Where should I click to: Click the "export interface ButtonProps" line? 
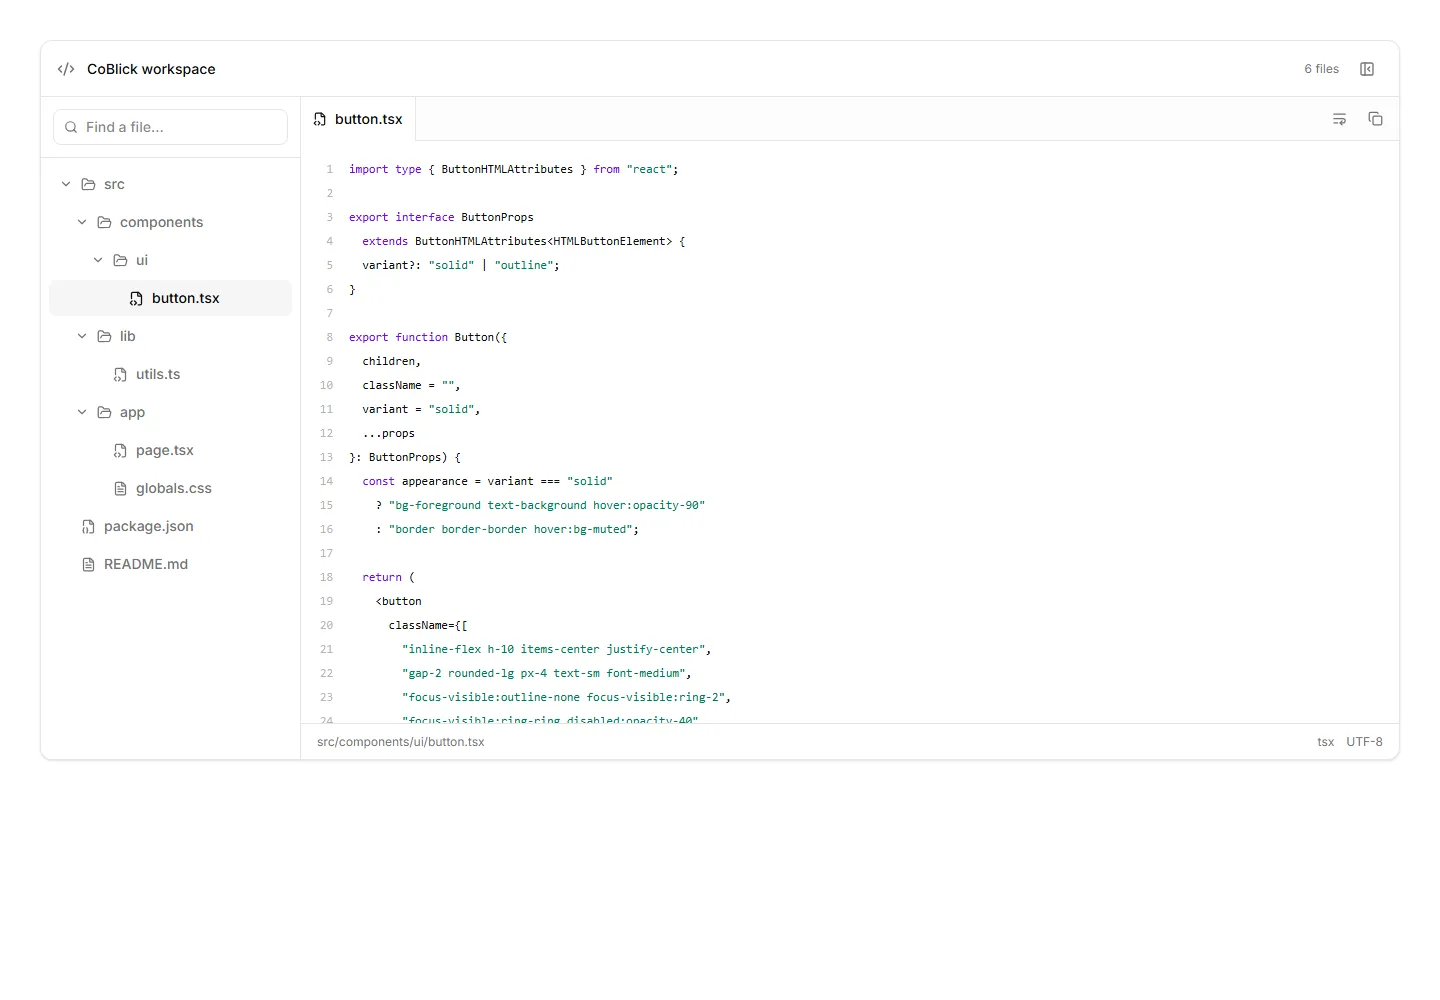coord(441,217)
